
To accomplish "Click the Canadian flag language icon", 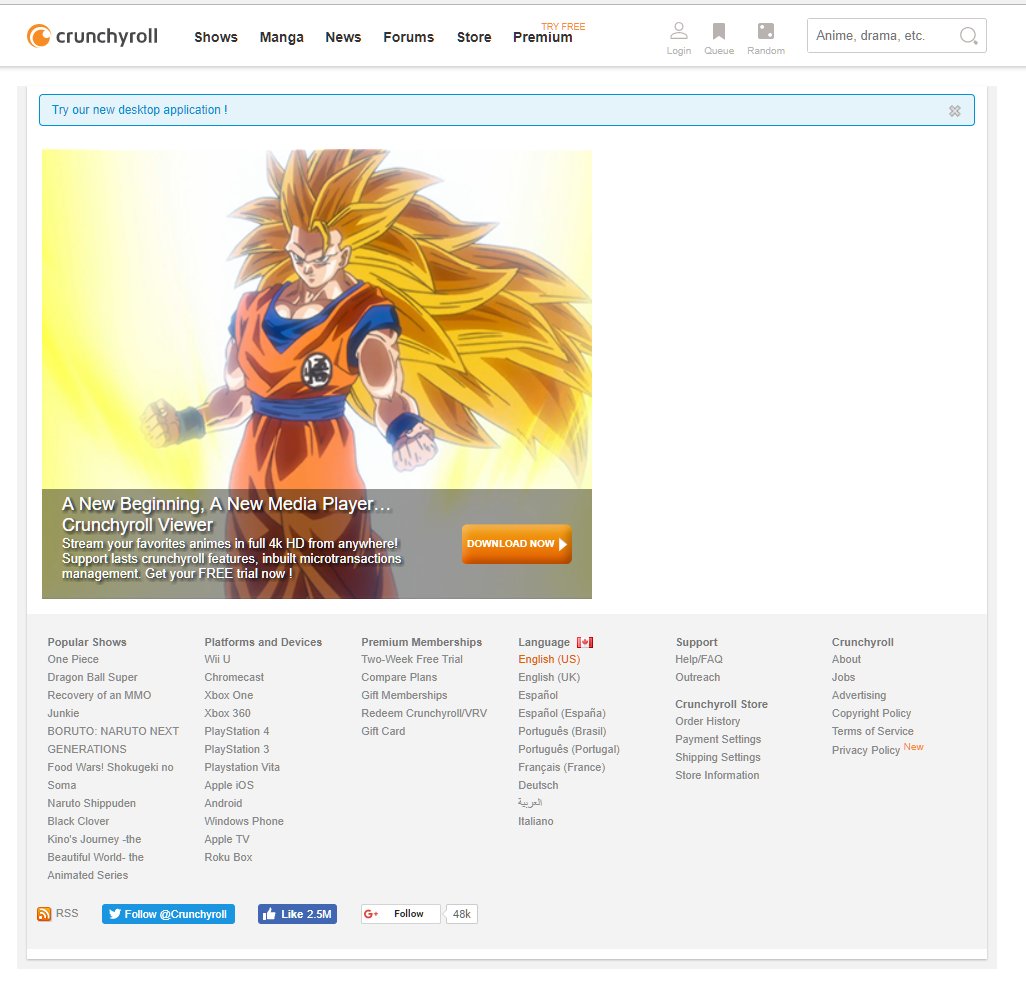I will click(585, 643).
